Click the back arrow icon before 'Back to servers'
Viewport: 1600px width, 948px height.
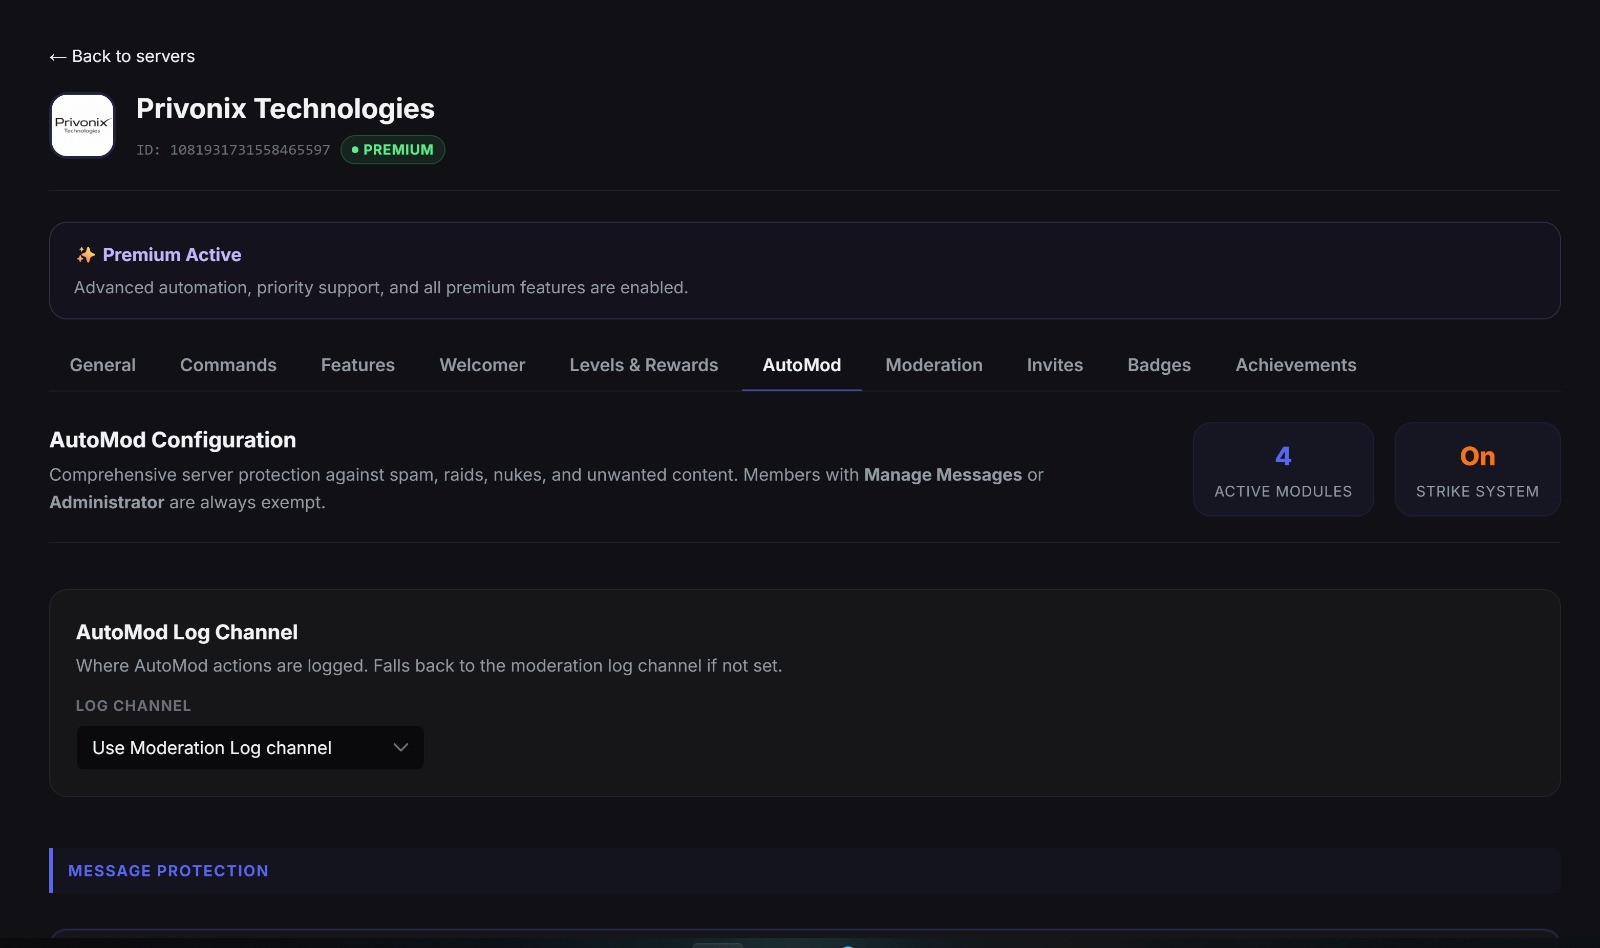click(57, 56)
